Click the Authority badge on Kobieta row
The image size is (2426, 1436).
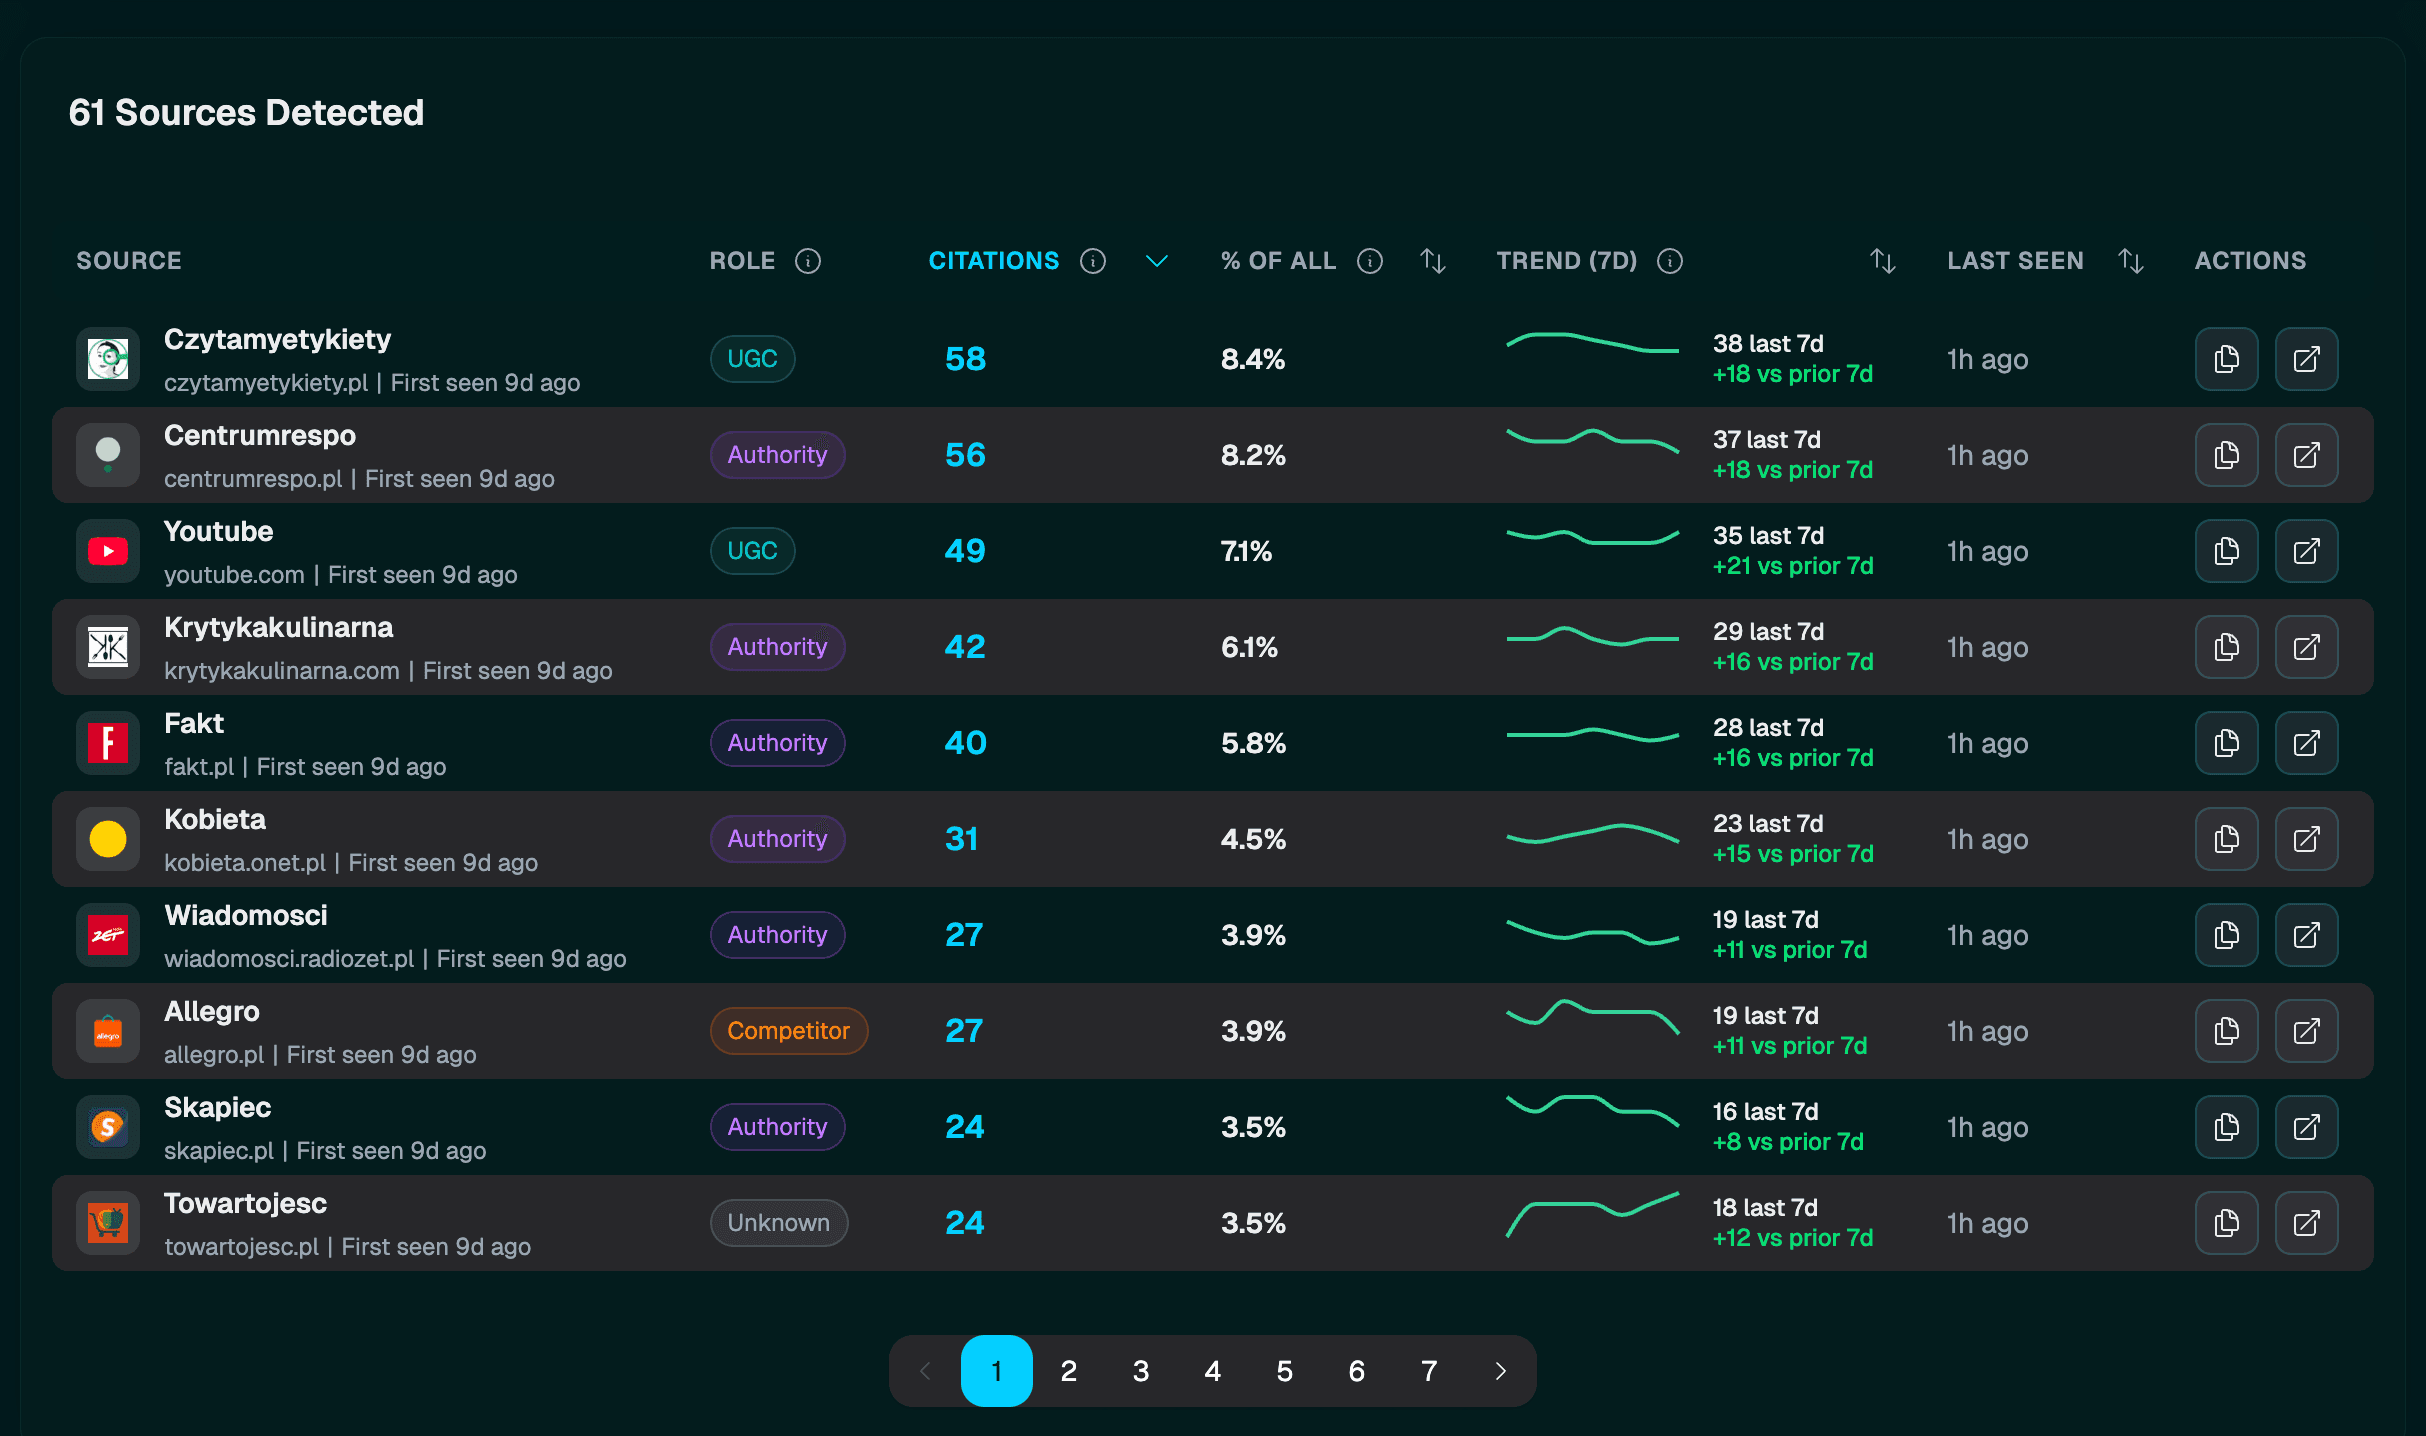(777, 838)
